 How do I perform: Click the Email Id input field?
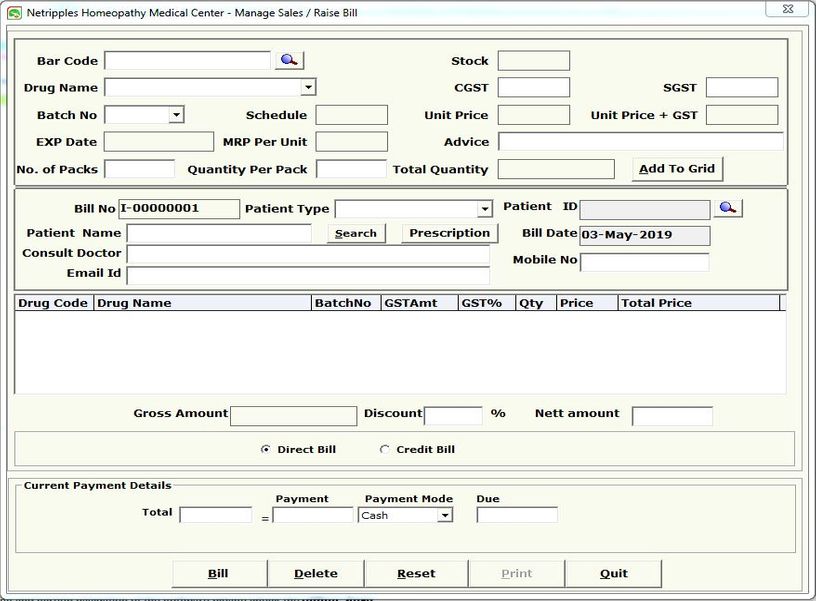[308, 275]
